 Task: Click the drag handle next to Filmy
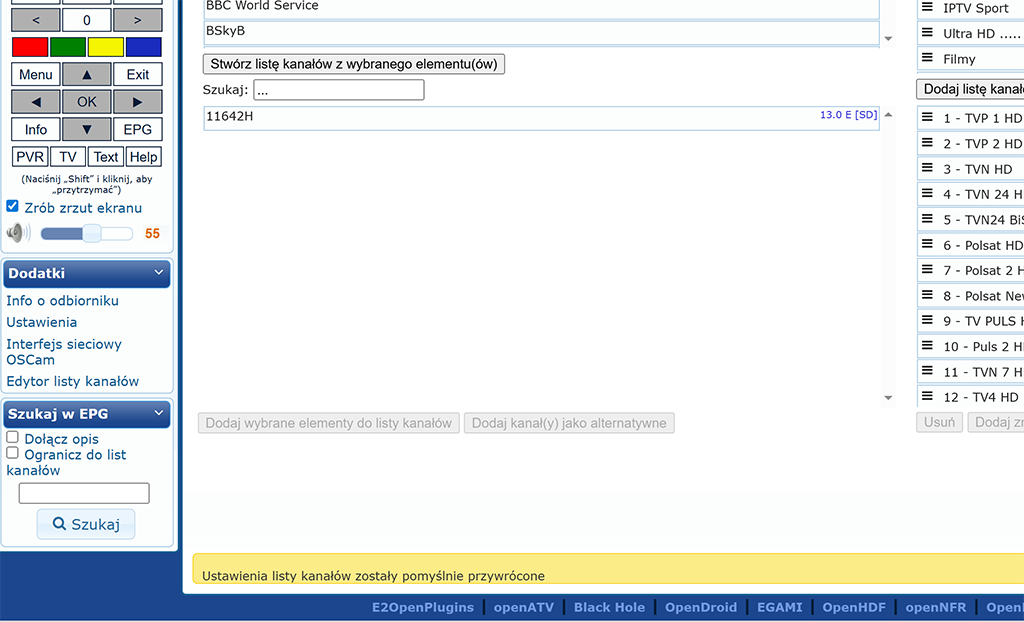(x=927, y=59)
